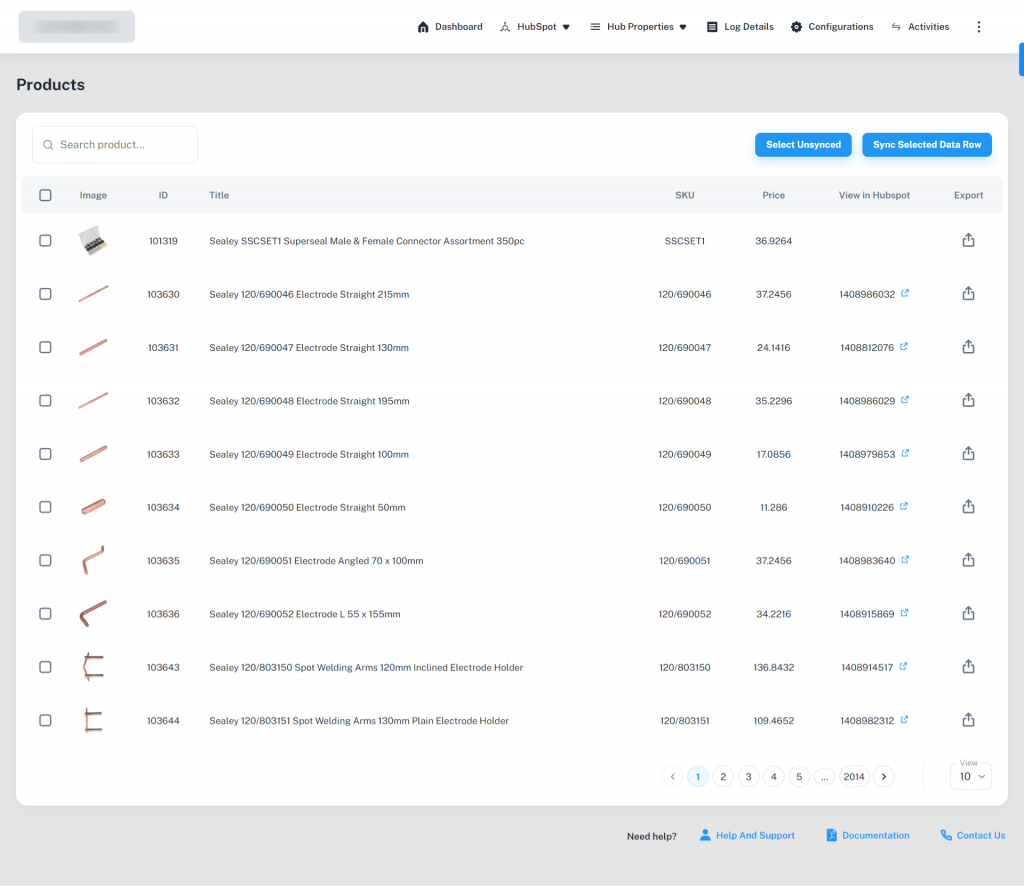
Task: Open external link icon beside 1408914517
Action: coord(903,666)
